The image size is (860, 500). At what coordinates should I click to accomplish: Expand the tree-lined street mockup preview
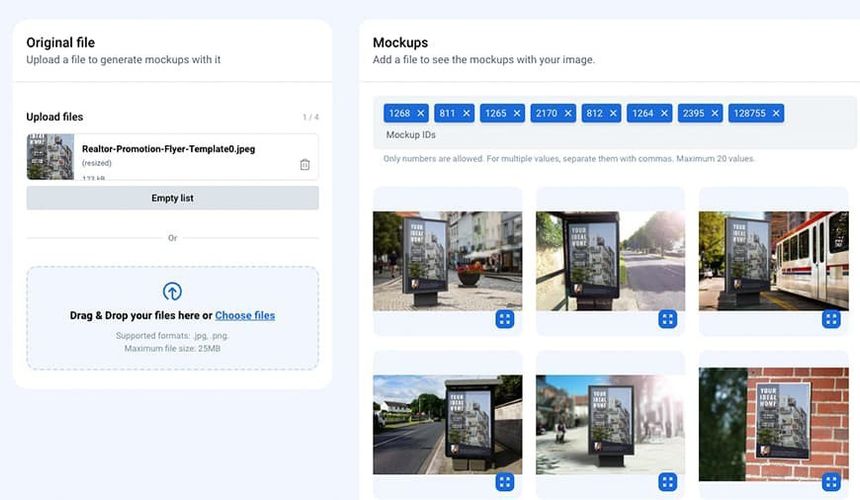click(x=668, y=319)
